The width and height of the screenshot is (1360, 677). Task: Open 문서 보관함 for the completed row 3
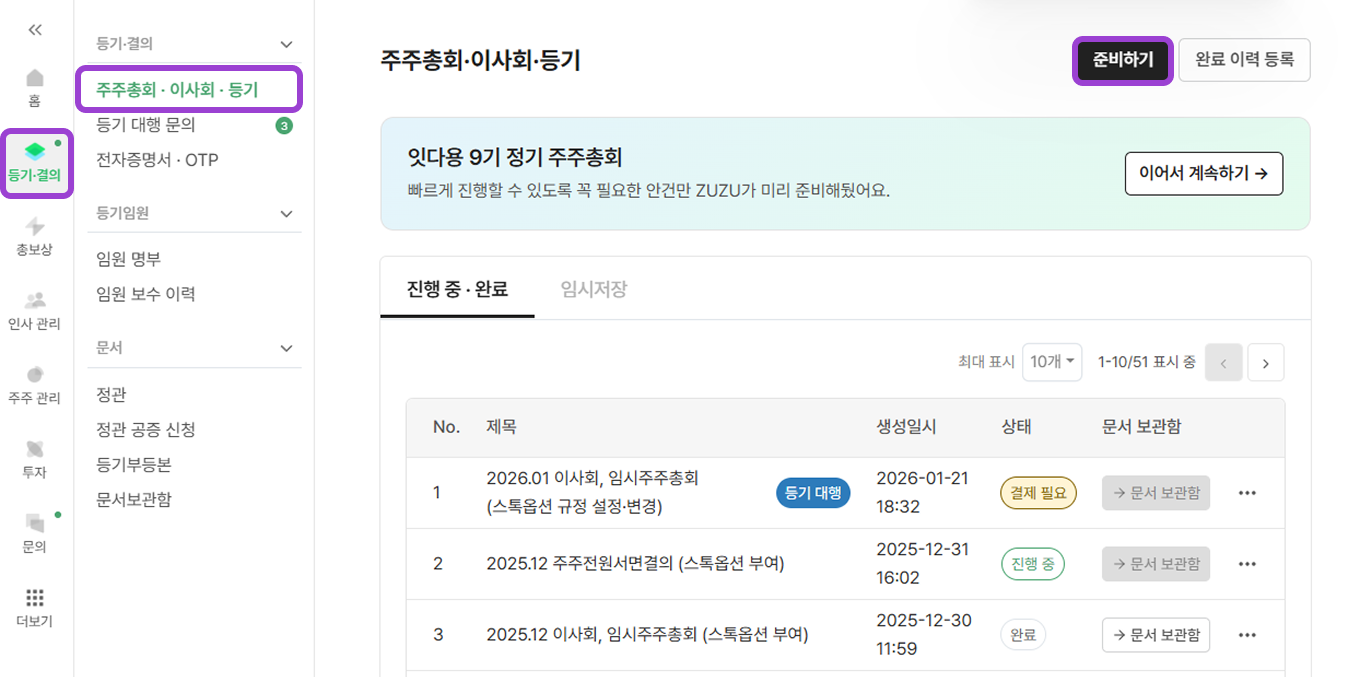pyautogui.click(x=1156, y=634)
